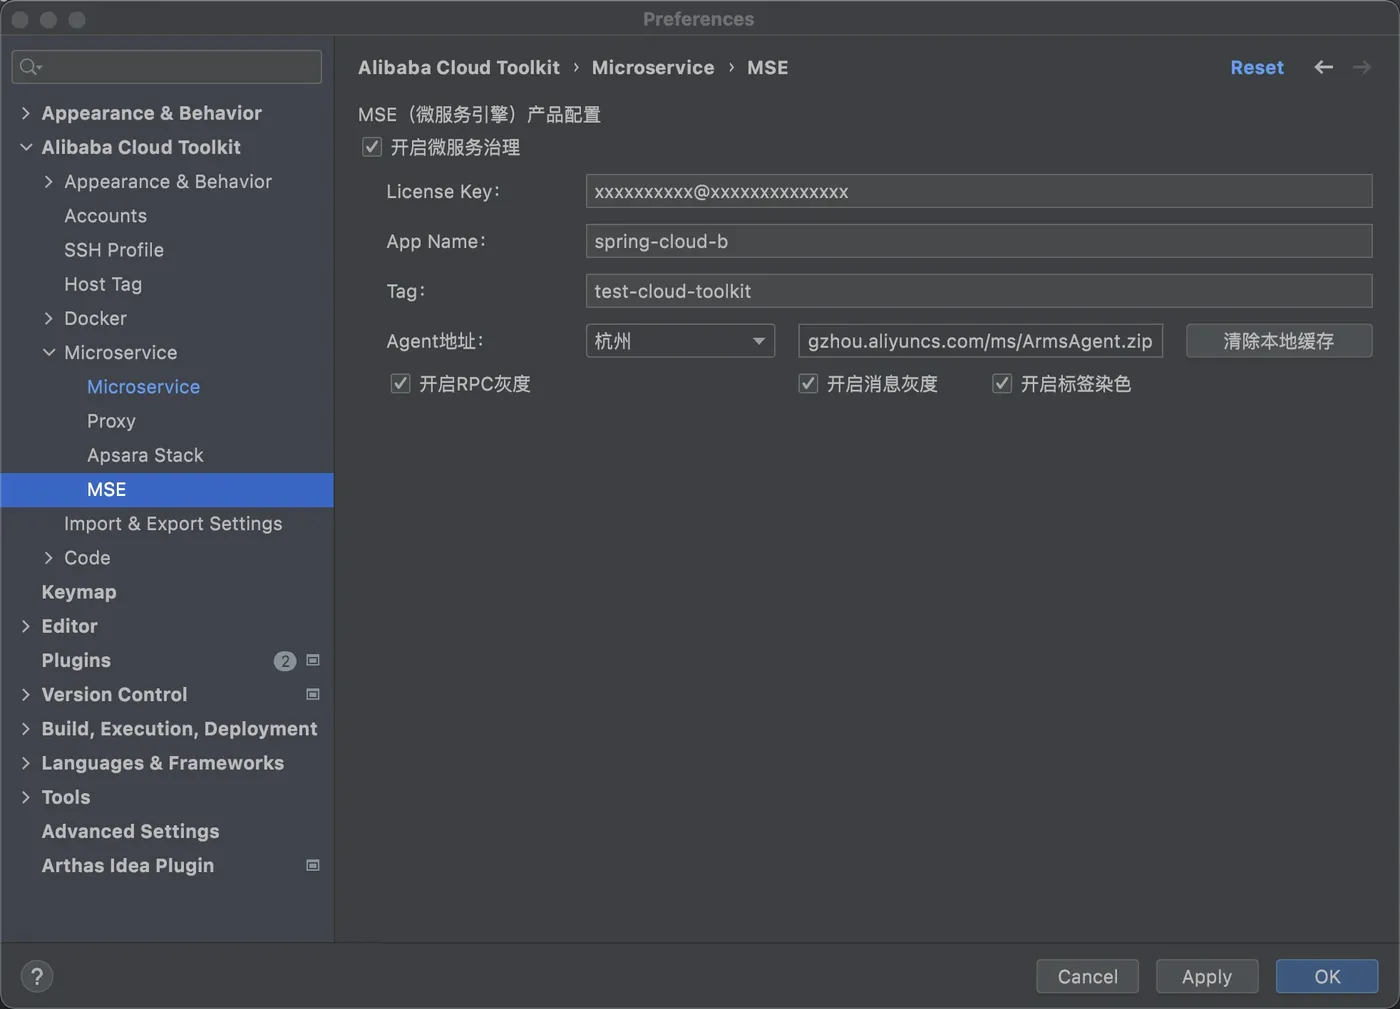Click the Agent地址 label
The height and width of the screenshot is (1009, 1400).
click(435, 341)
